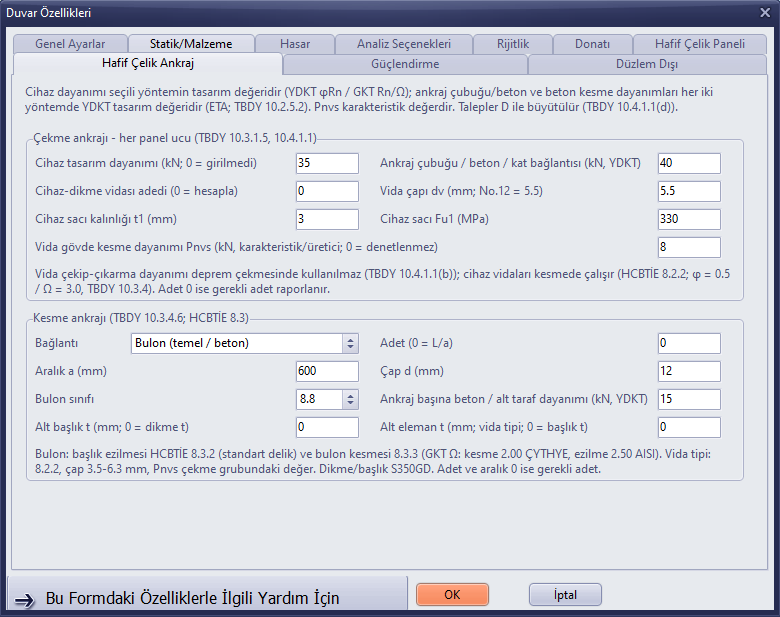Click the Çap d (mm) field
Image resolution: width=780 pixels, height=617 pixels.
[x=689, y=371]
